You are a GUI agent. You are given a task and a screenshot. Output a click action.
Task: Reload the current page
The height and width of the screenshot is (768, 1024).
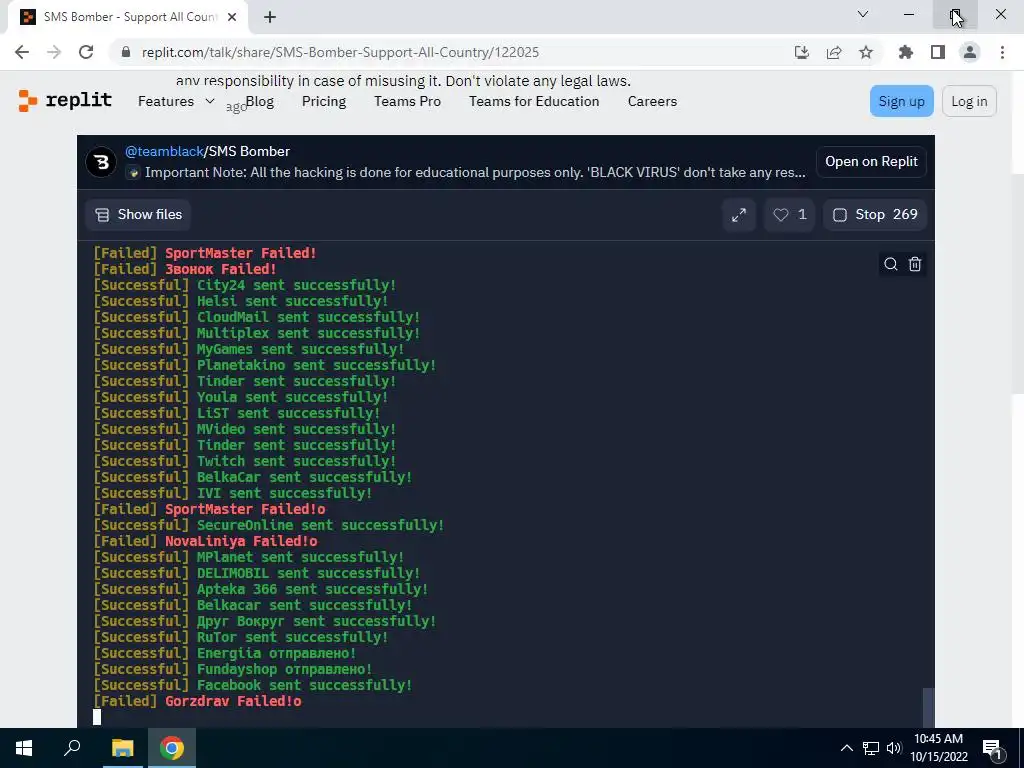[86, 52]
